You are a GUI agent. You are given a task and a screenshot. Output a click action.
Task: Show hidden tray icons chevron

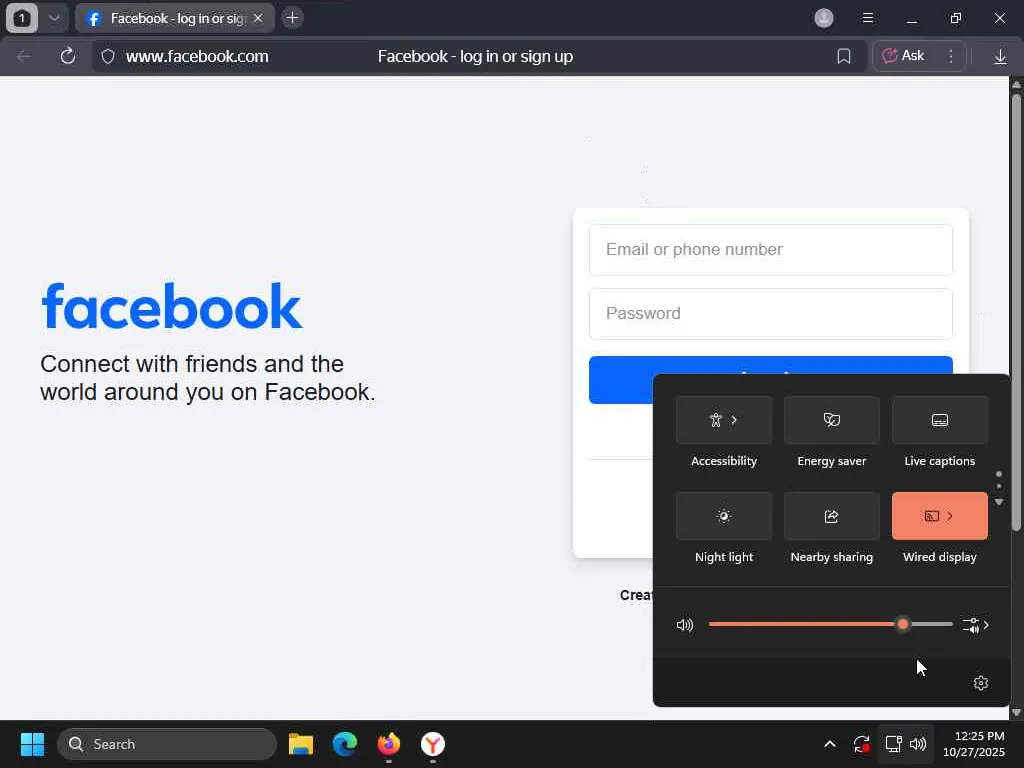click(829, 744)
